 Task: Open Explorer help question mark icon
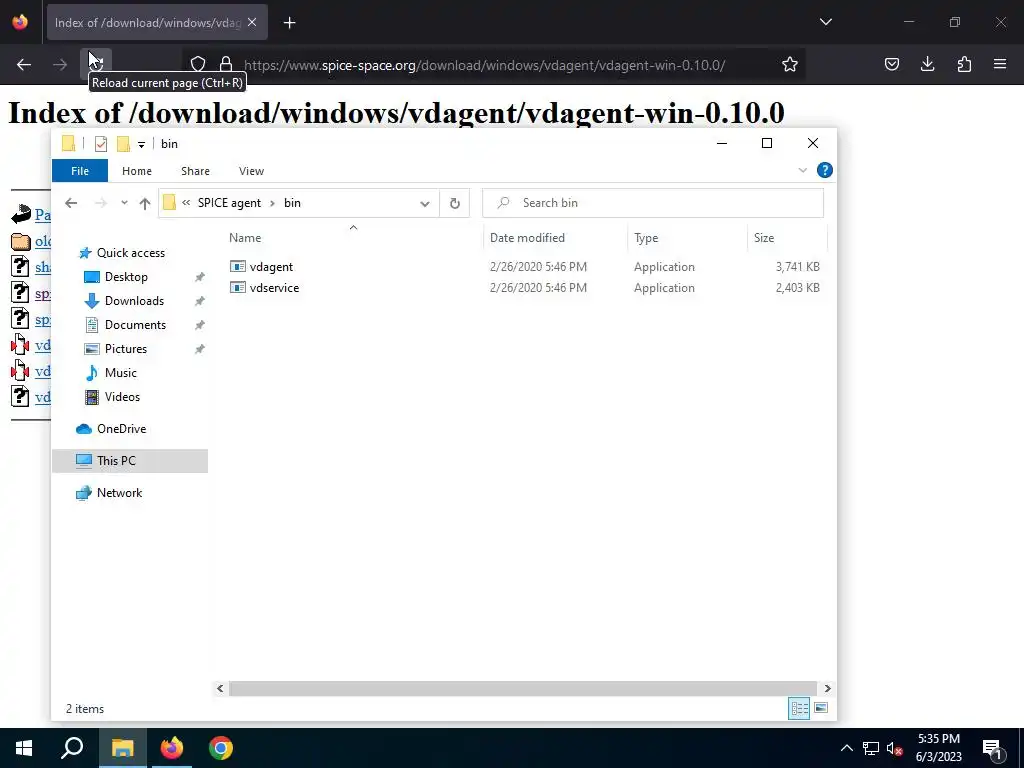tap(825, 170)
